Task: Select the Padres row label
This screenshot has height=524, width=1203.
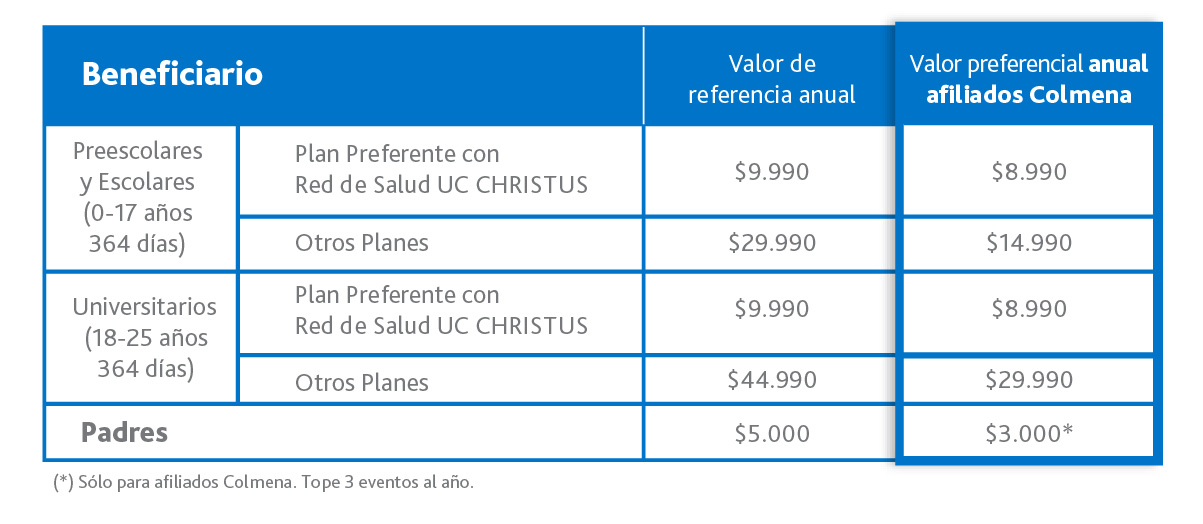Action: coord(124,433)
